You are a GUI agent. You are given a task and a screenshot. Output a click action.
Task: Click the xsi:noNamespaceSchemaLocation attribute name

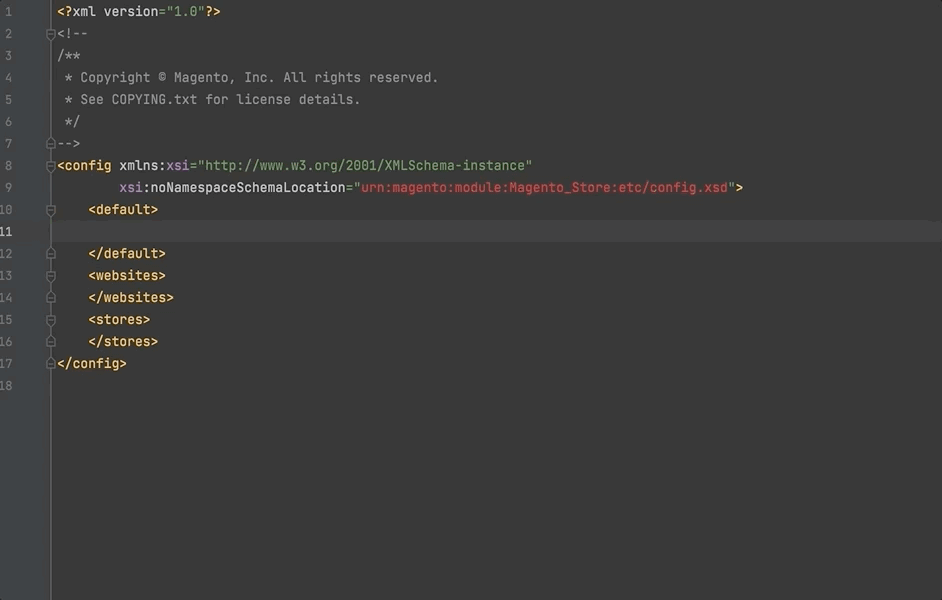pyautogui.click(x=232, y=188)
